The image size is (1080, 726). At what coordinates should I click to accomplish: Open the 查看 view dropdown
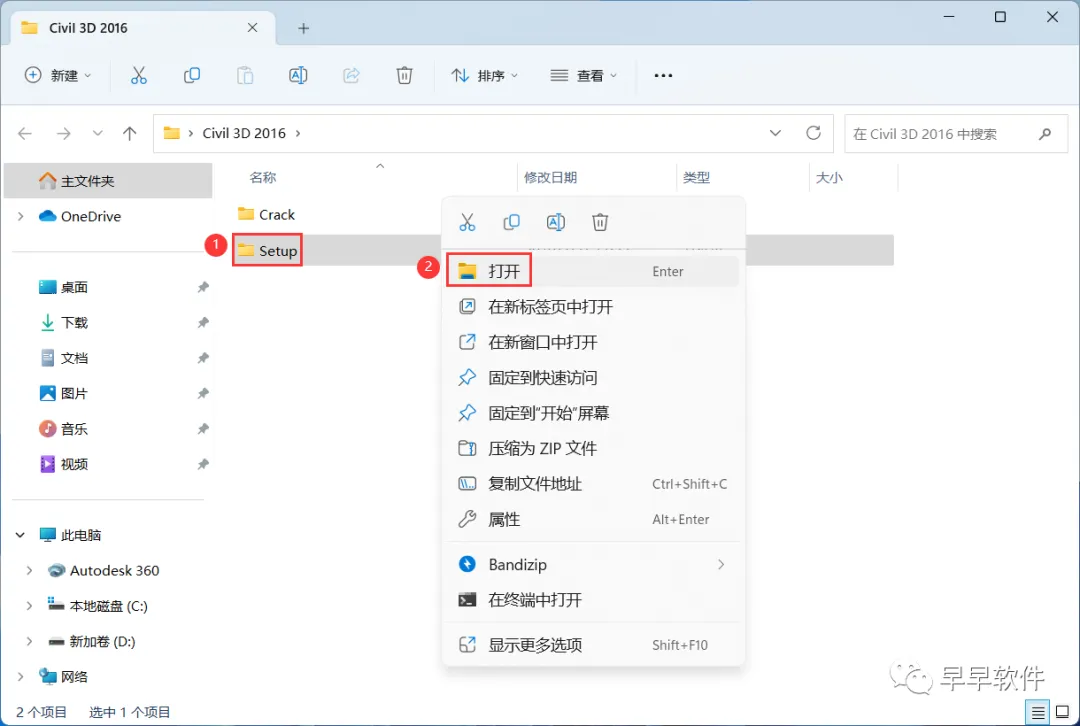tap(583, 75)
